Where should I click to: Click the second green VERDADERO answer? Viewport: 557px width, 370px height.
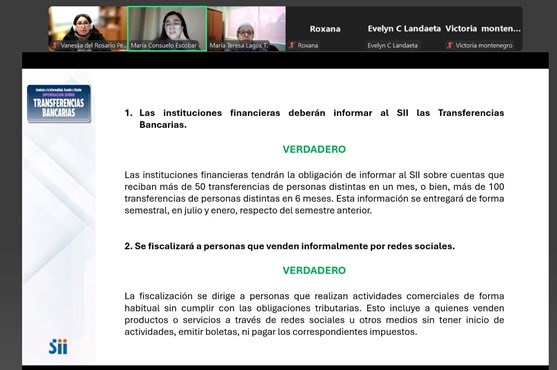click(314, 271)
